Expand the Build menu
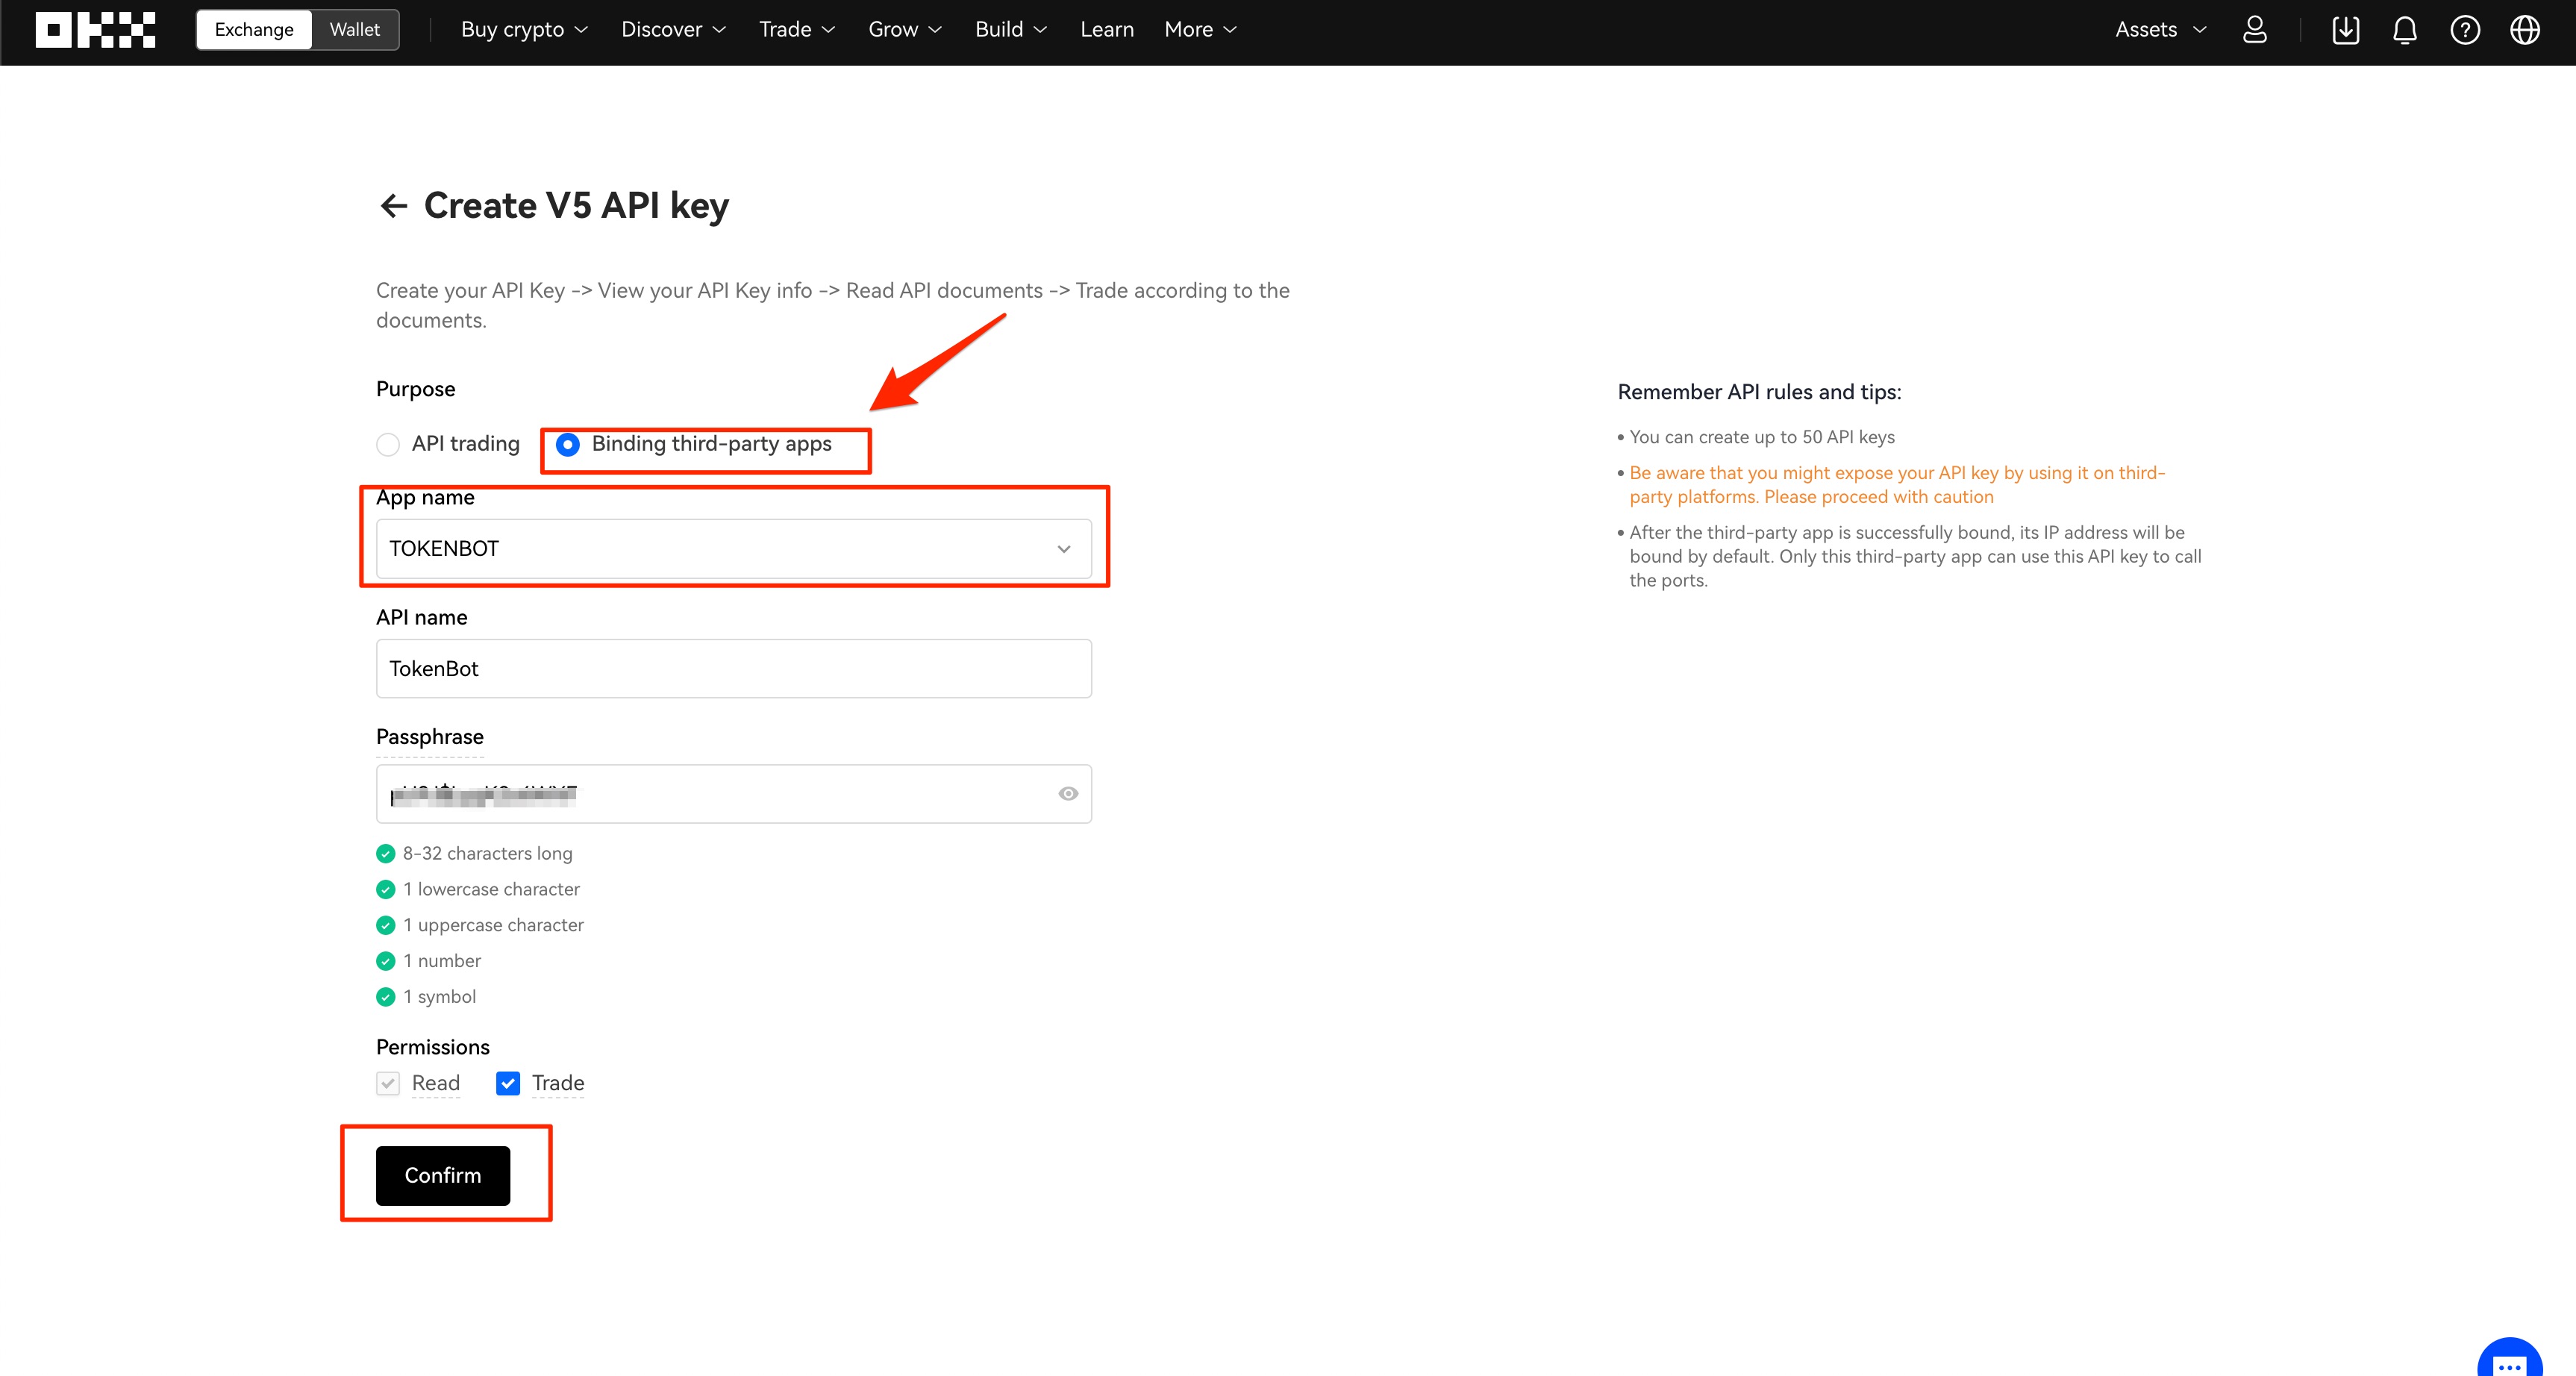This screenshot has height=1376, width=2576. tap(1011, 30)
